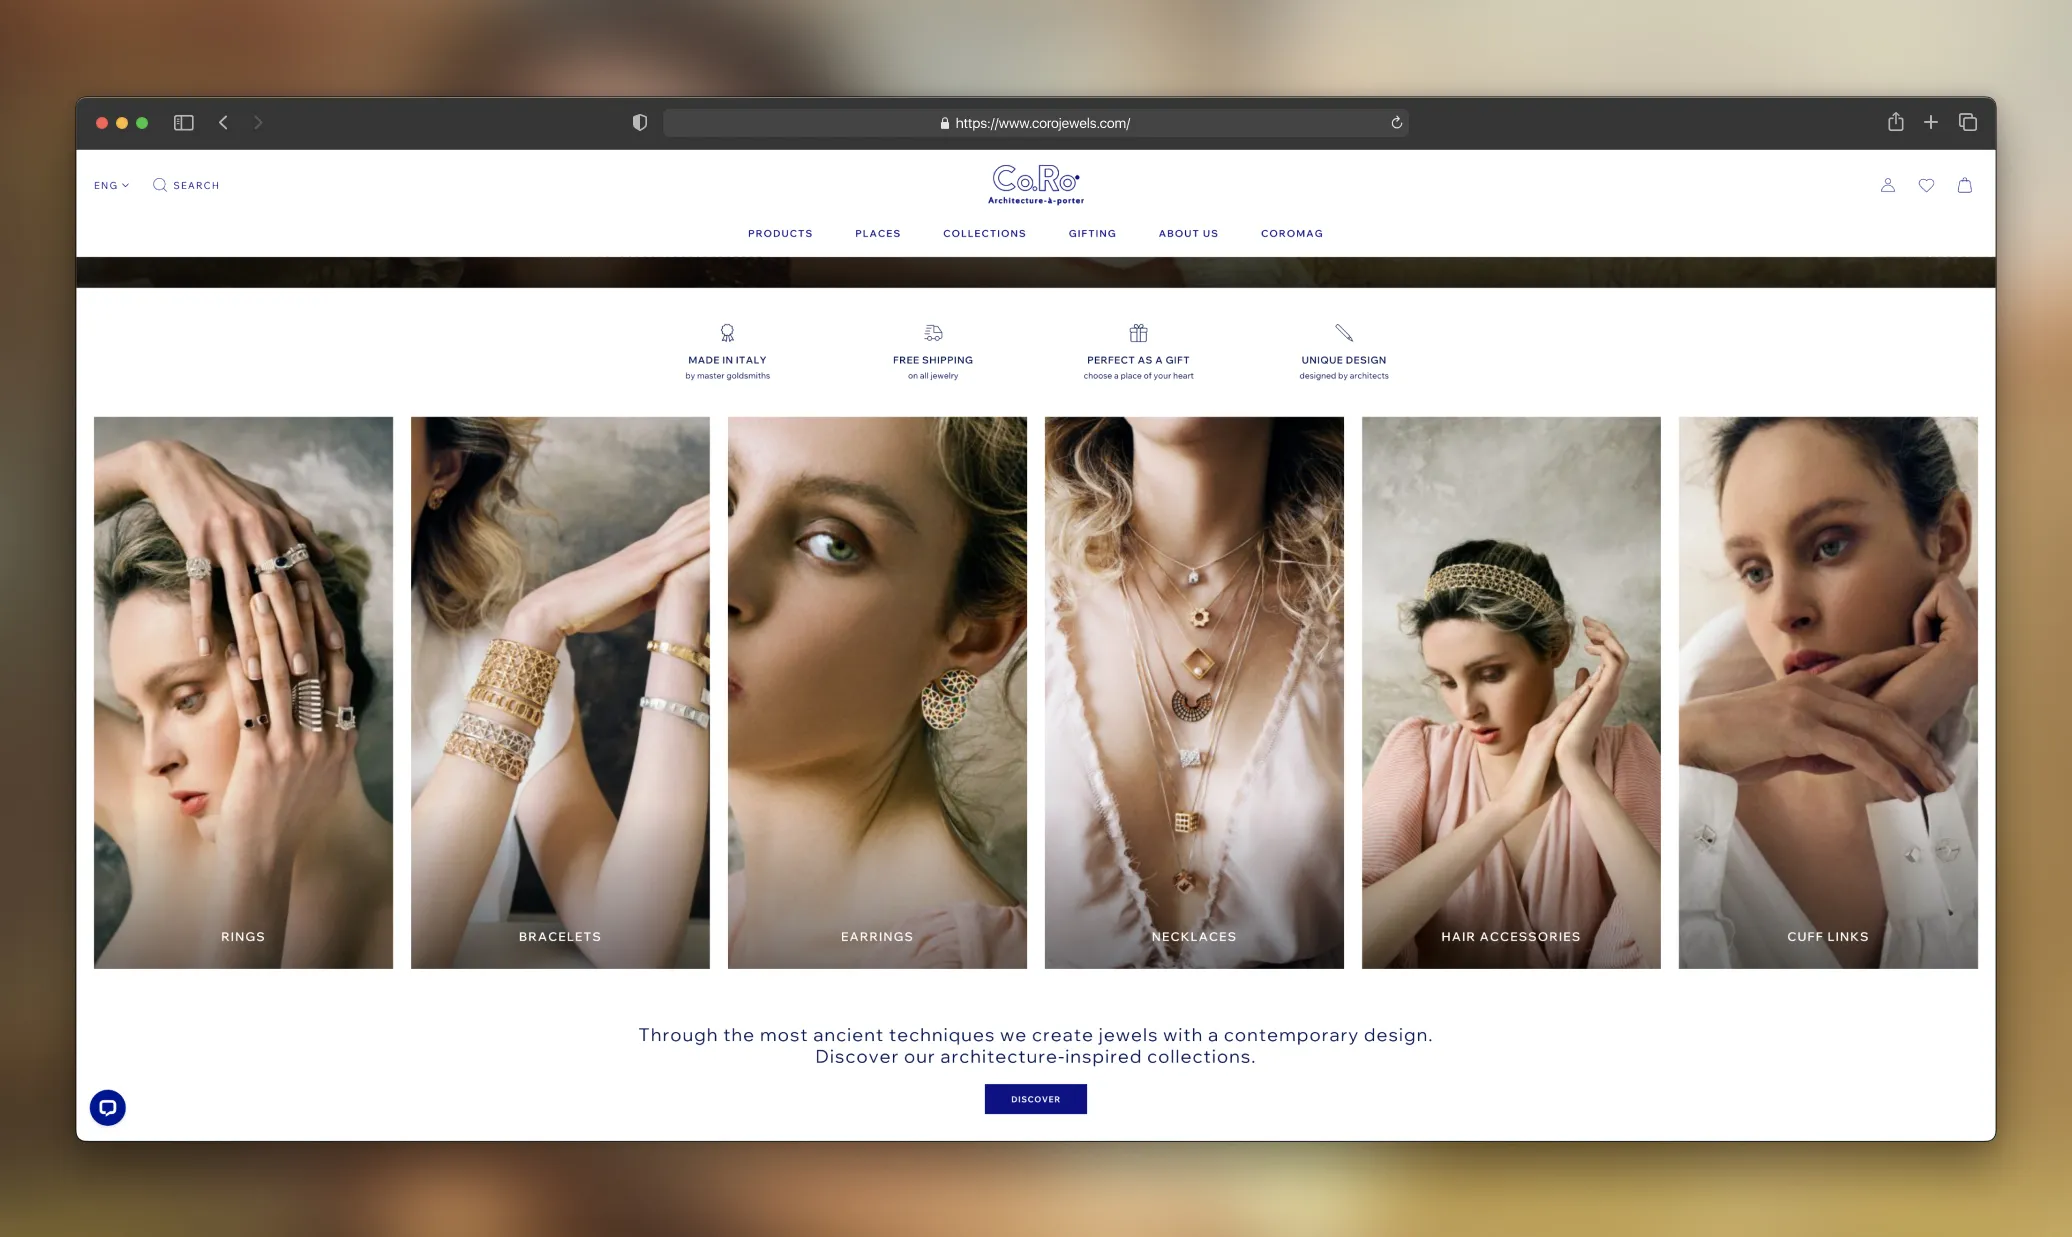This screenshot has height=1237, width=2072.
Task: Click the Made in Italy rosette icon
Action: click(728, 333)
